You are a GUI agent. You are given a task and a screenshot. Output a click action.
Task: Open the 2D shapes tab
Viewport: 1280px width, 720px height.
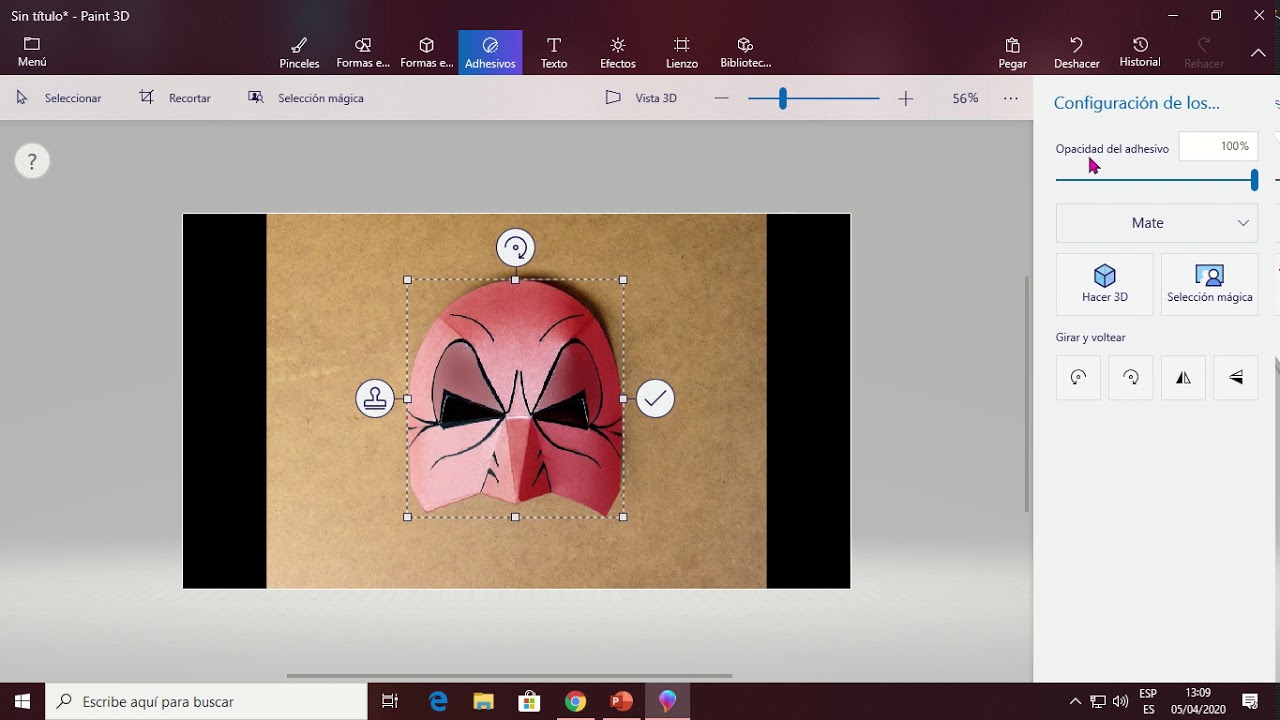click(363, 53)
